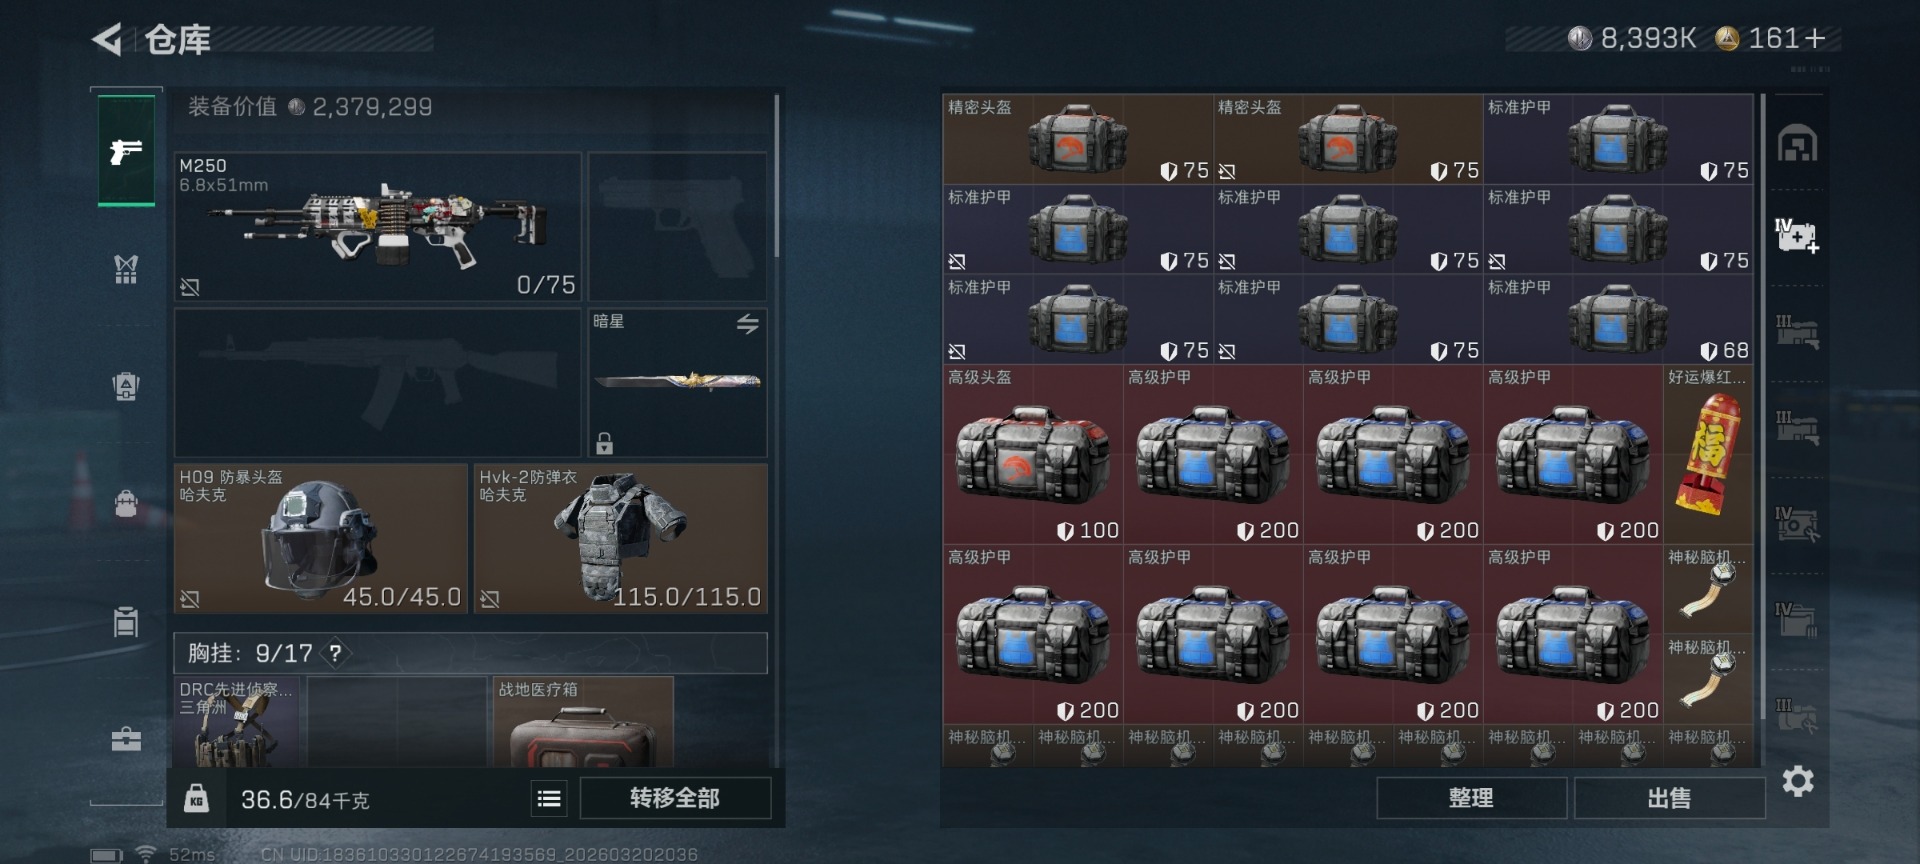
Task: Open the safe-house icon on right sidebar
Action: click(1797, 143)
